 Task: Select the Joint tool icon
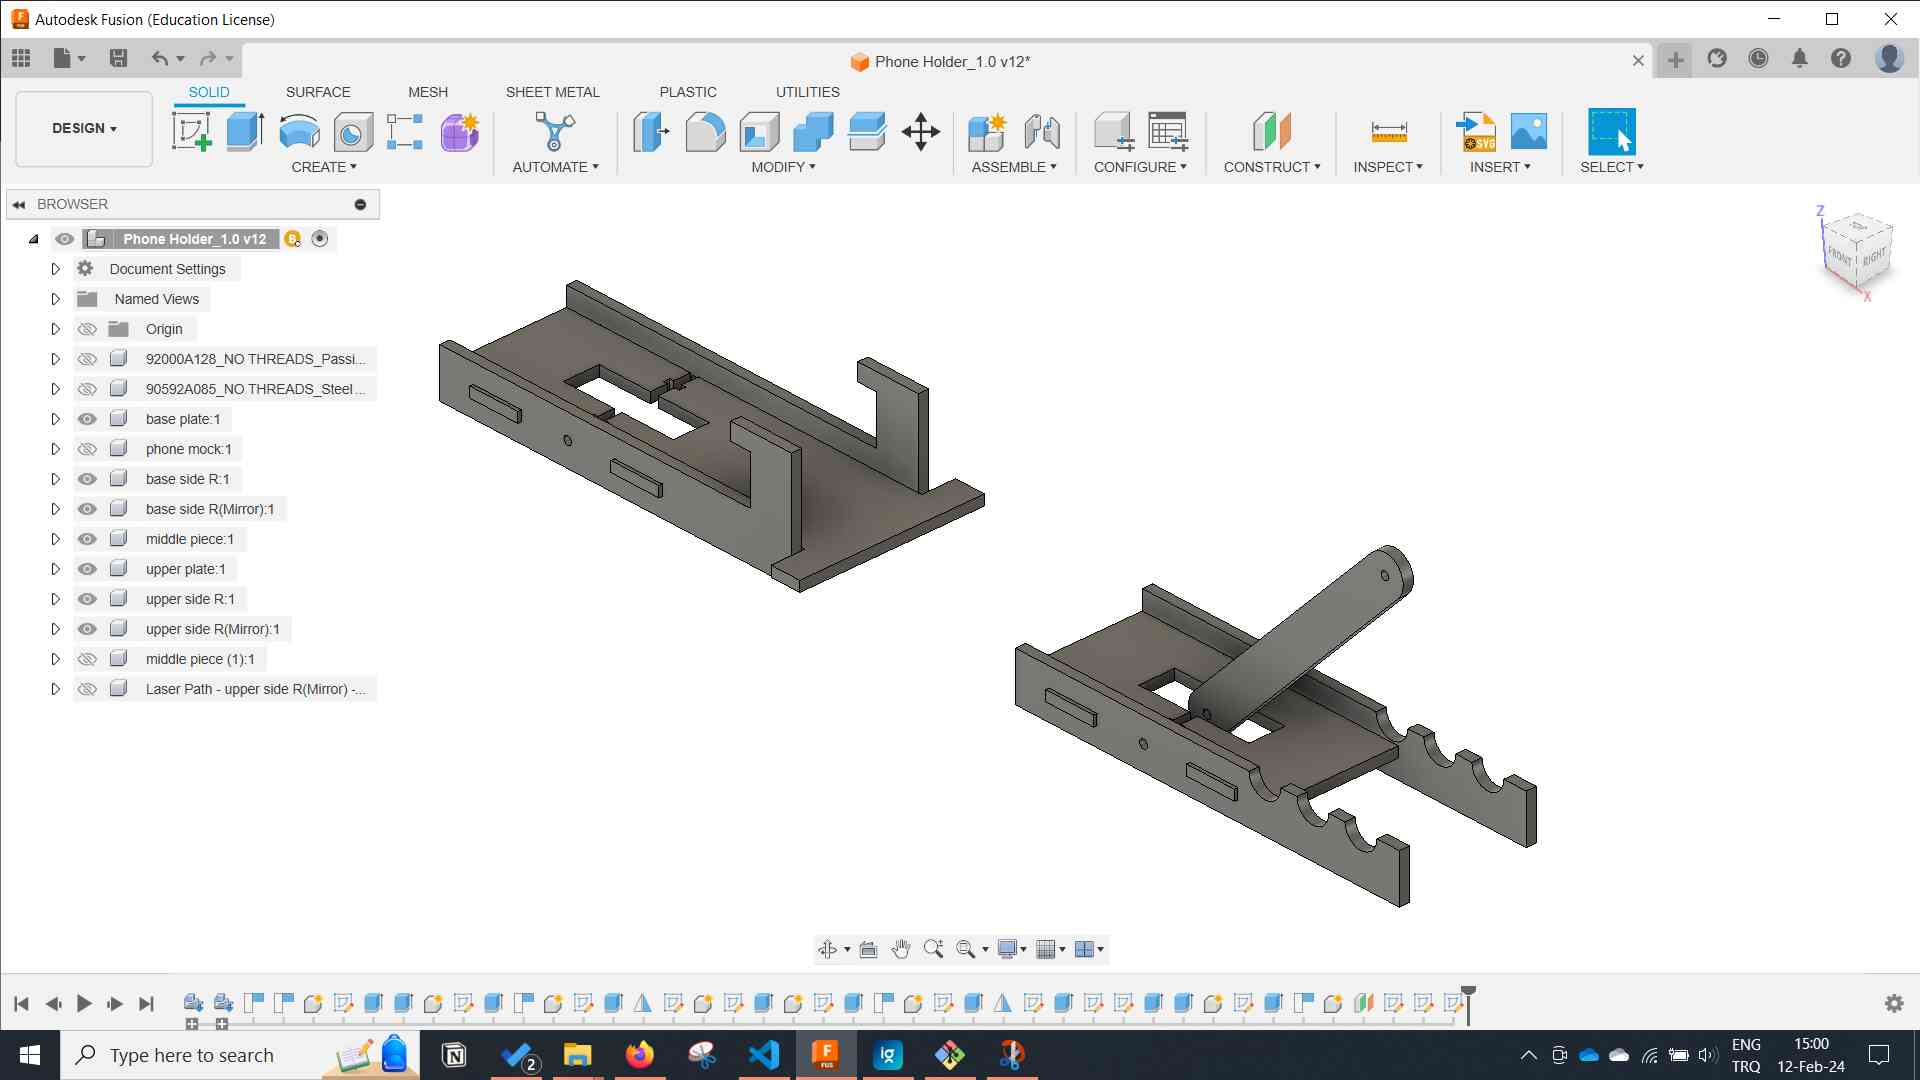(1042, 132)
